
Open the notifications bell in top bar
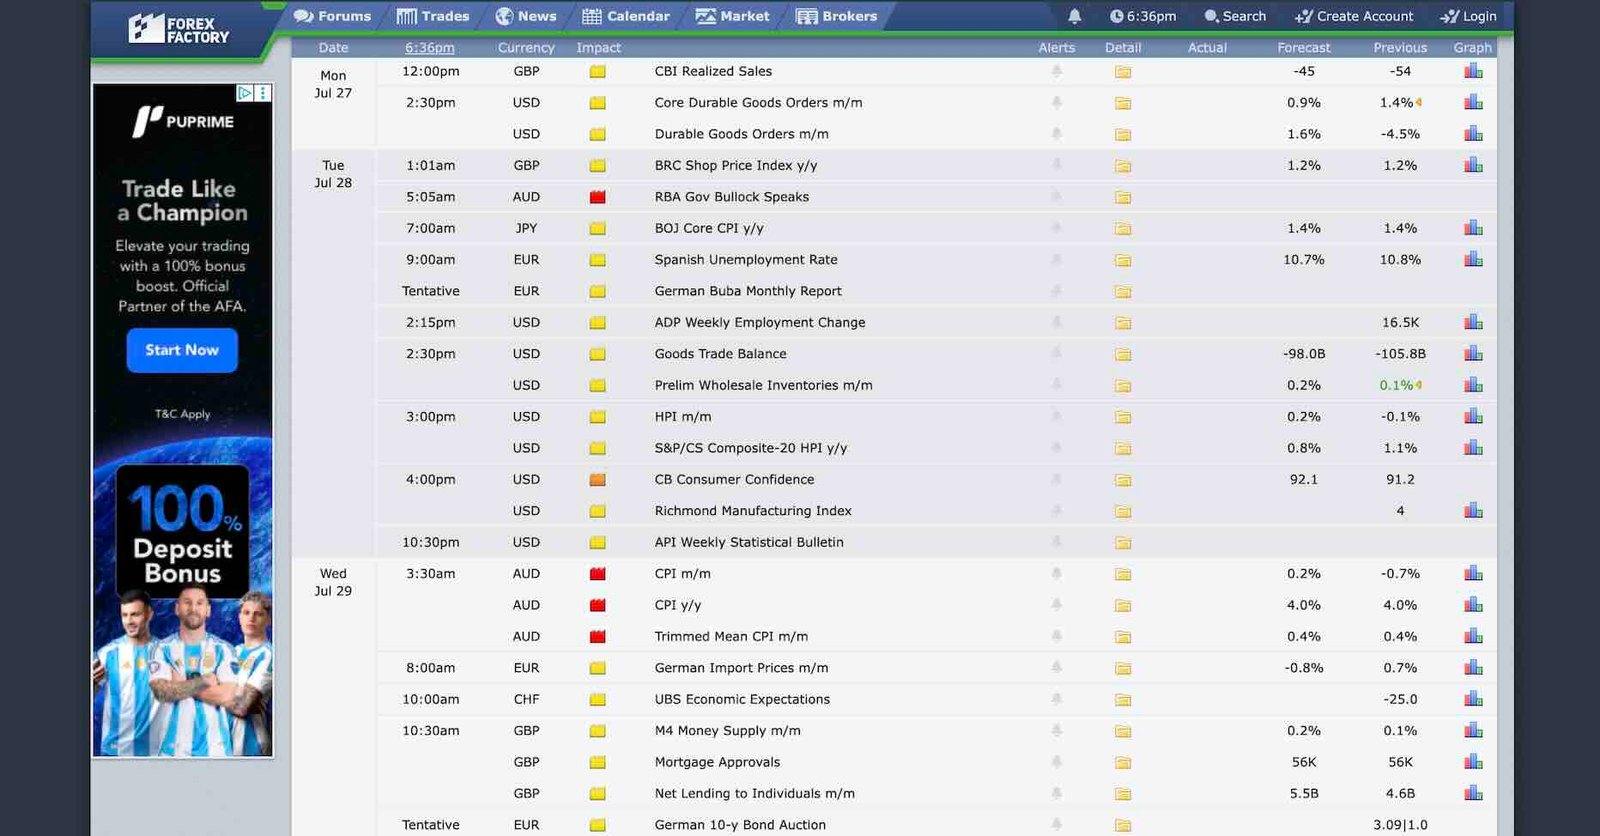[1074, 16]
